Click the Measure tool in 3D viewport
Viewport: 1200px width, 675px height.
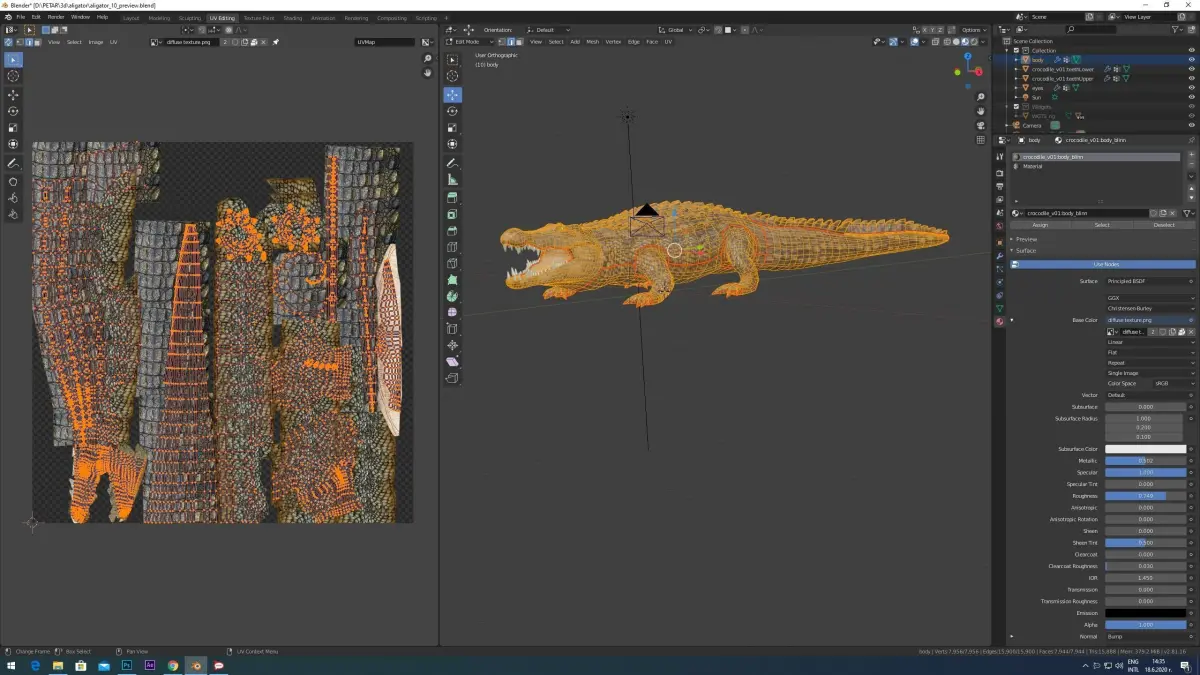click(452, 179)
